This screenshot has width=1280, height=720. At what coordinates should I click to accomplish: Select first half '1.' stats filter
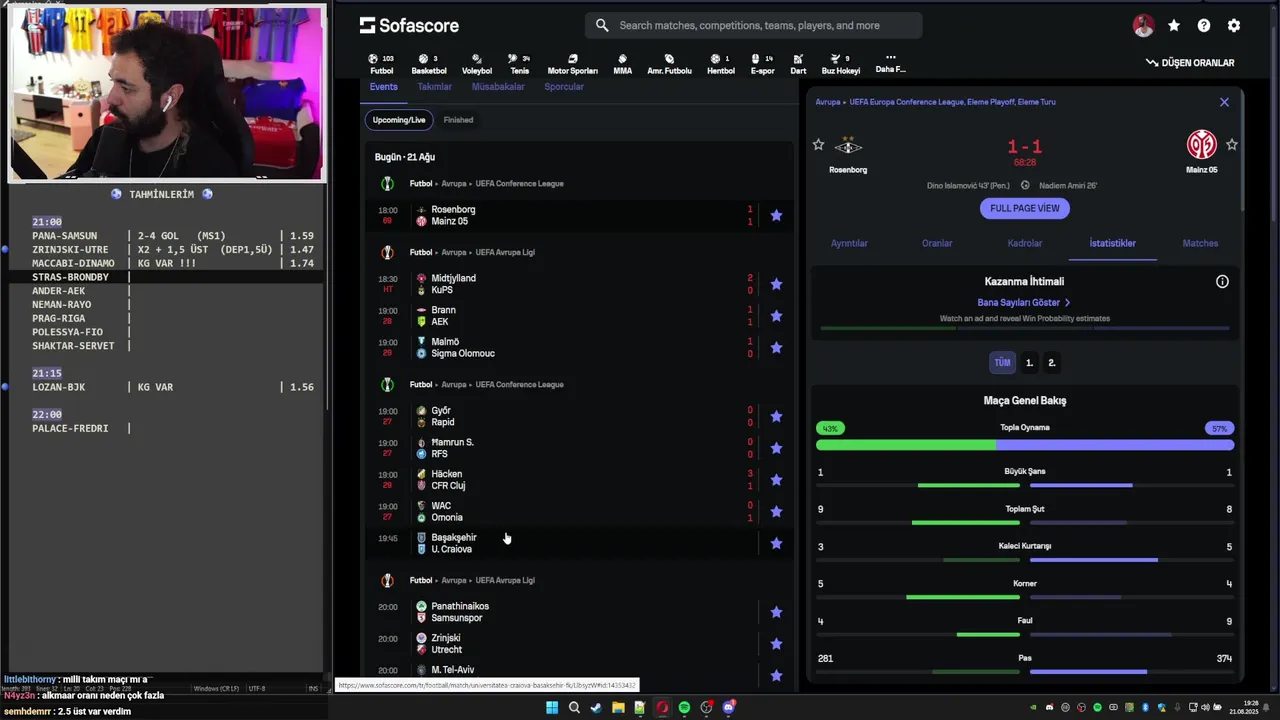tap(1029, 363)
